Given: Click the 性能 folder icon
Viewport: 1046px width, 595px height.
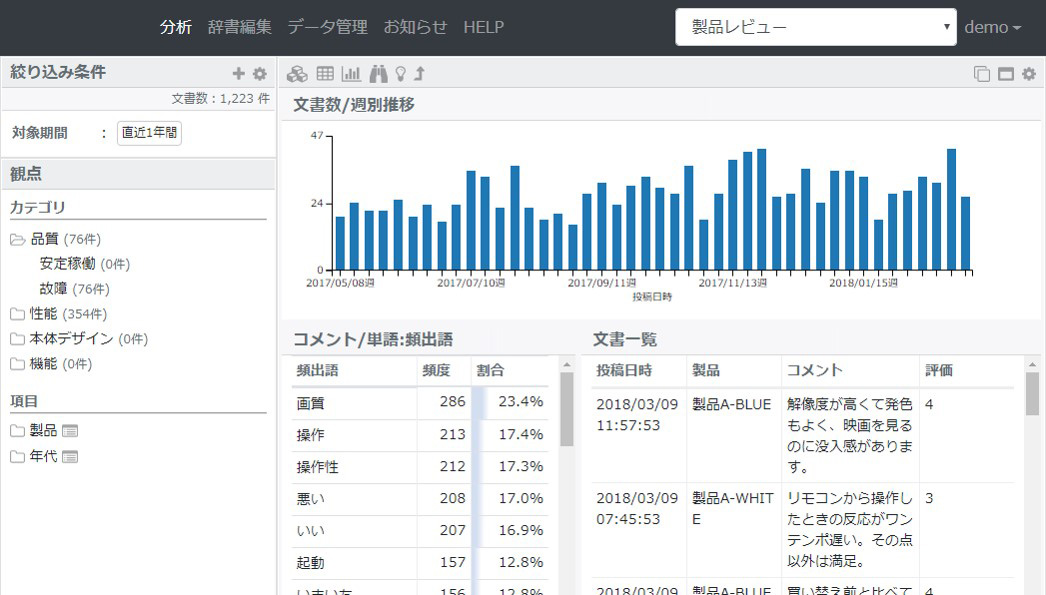Looking at the screenshot, I should pos(18,314).
